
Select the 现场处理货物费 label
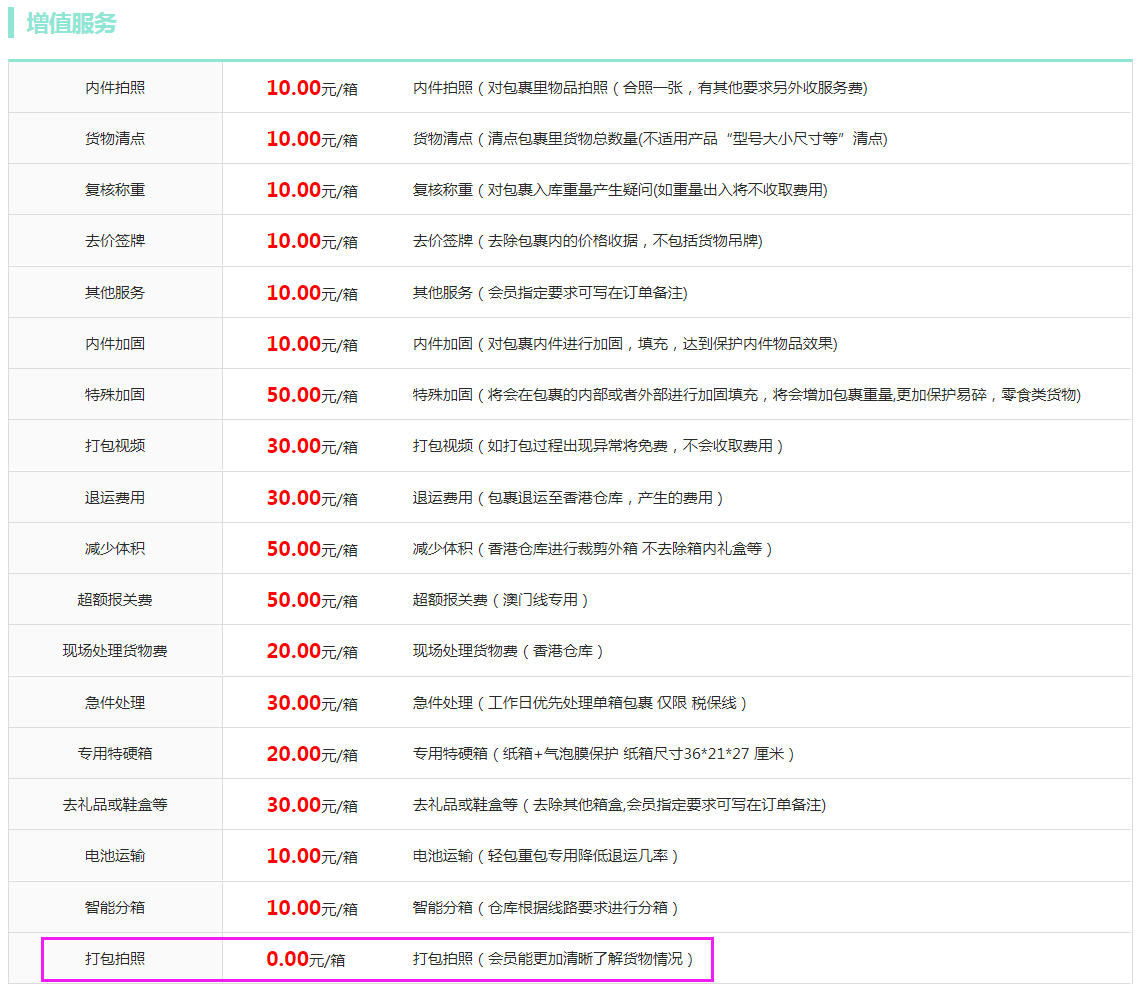pyautogui.click(x=115, y=651)
